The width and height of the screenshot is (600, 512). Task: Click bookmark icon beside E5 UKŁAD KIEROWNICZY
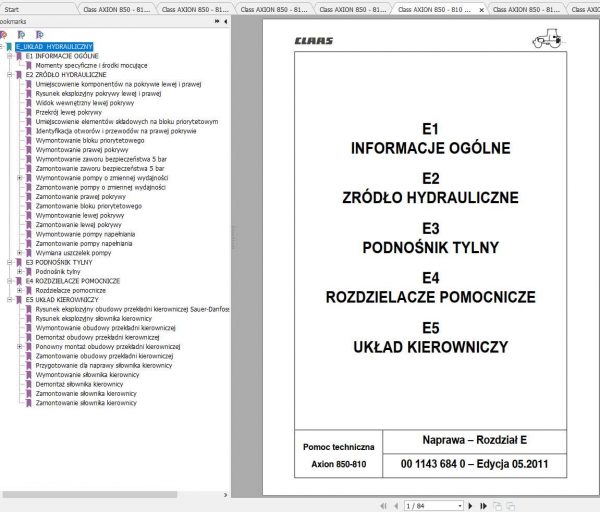(19, 300)
